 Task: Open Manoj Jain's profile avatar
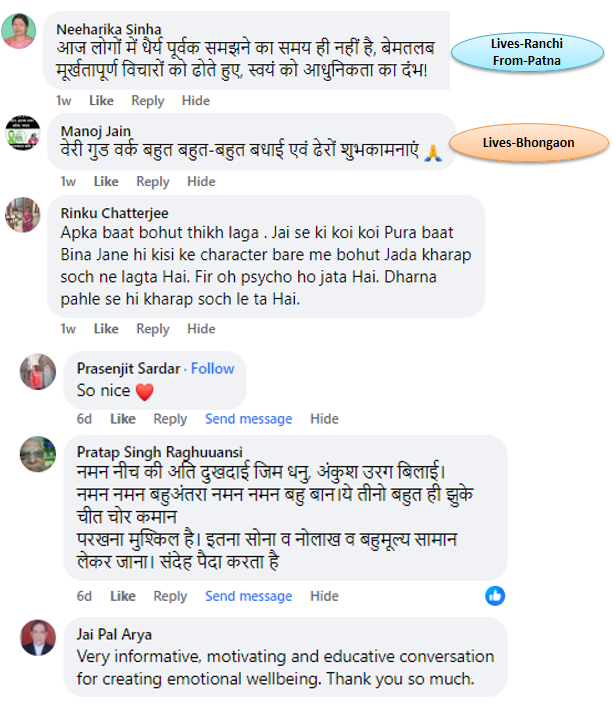click(22, 133)
